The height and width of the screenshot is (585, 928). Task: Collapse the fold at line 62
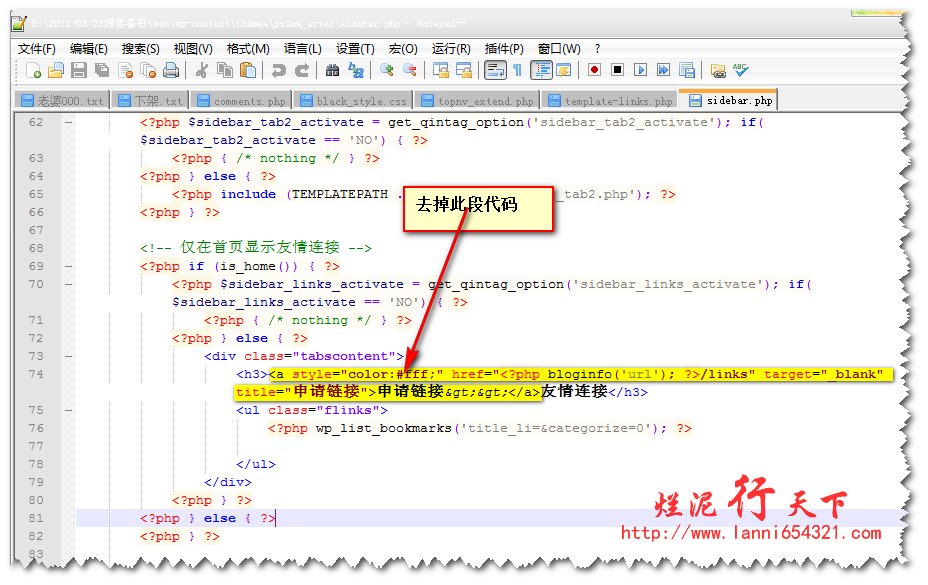pos(68,123)
